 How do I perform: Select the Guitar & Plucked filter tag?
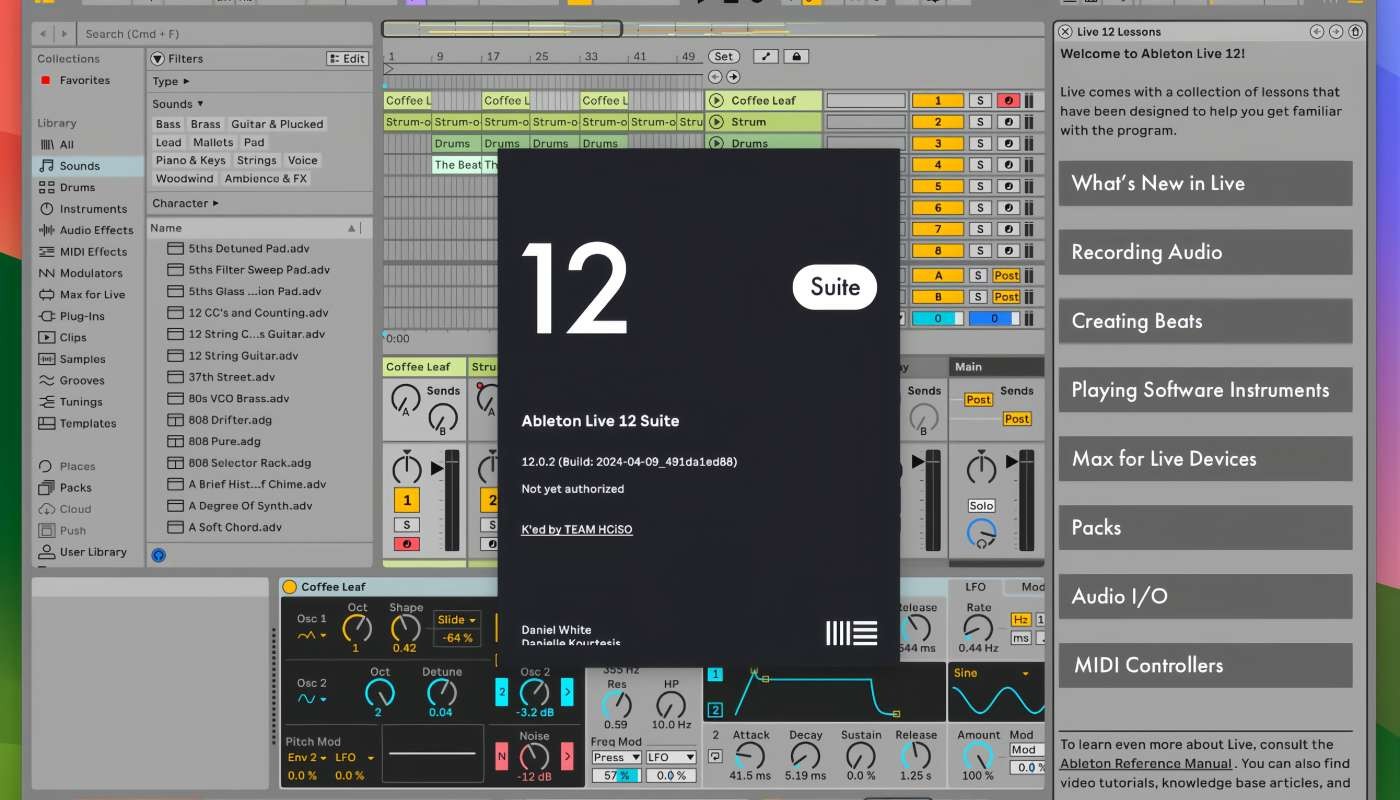(x=277, y=124)
